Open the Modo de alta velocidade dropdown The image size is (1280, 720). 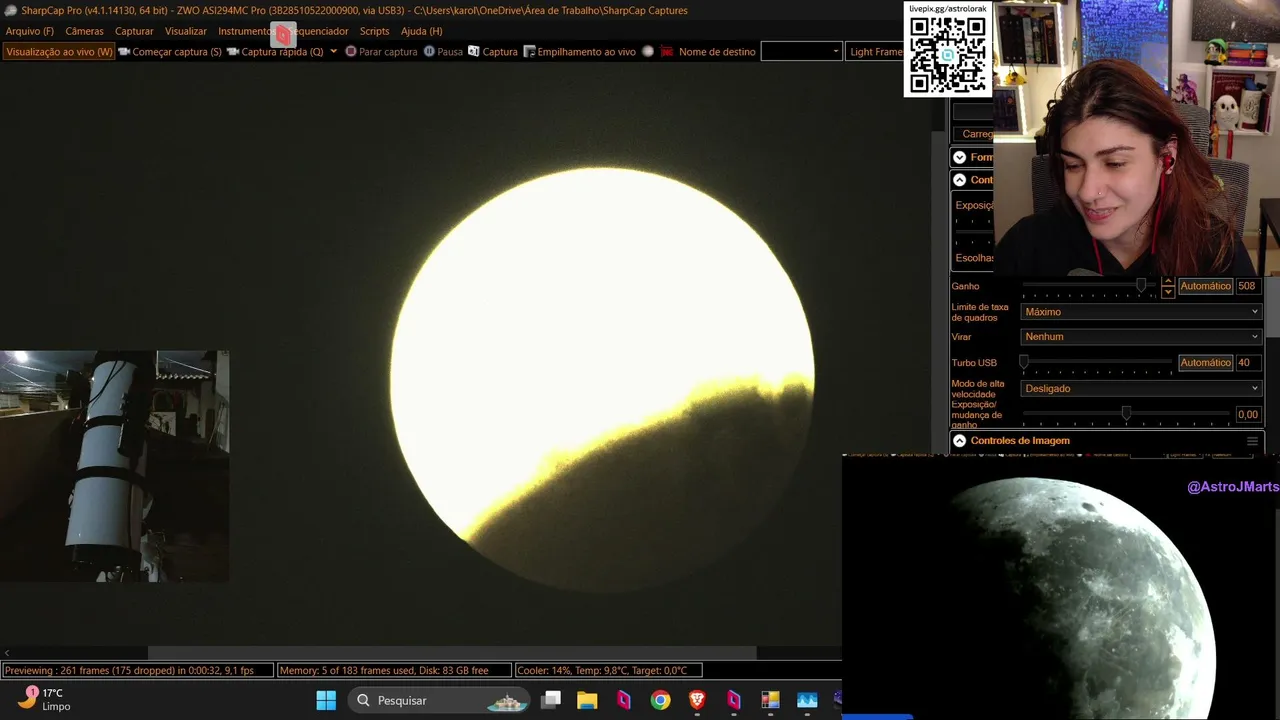point(1141,388)
